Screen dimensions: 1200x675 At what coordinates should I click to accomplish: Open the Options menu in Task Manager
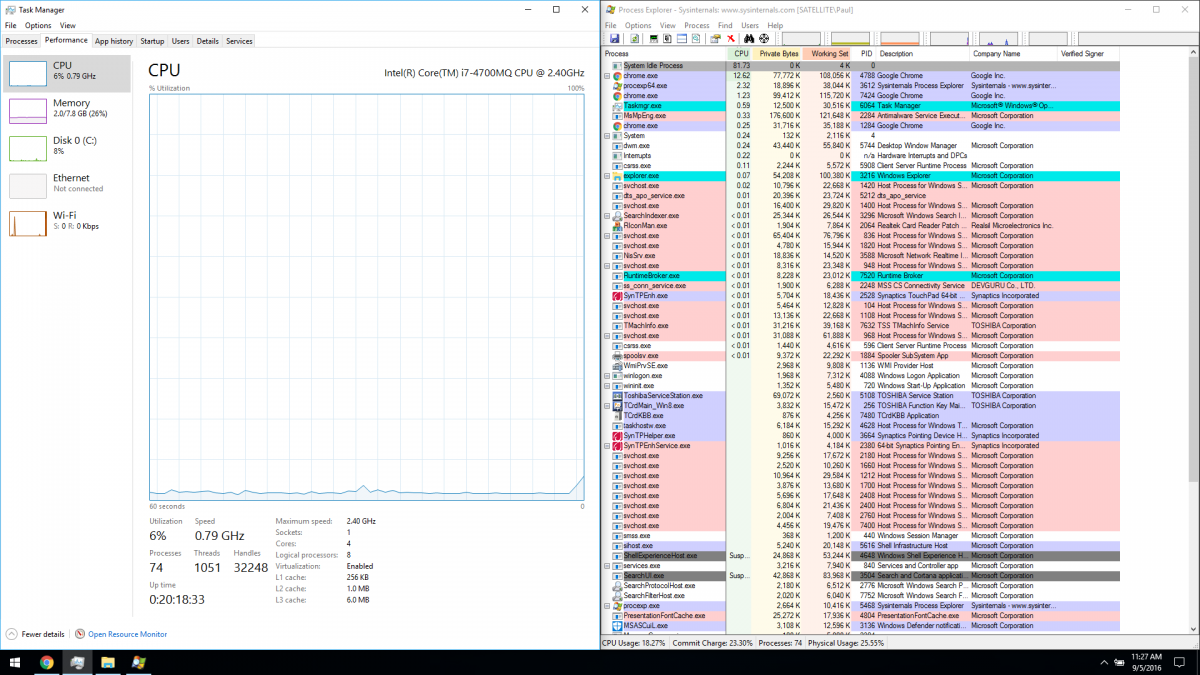(x=38, y=25)
